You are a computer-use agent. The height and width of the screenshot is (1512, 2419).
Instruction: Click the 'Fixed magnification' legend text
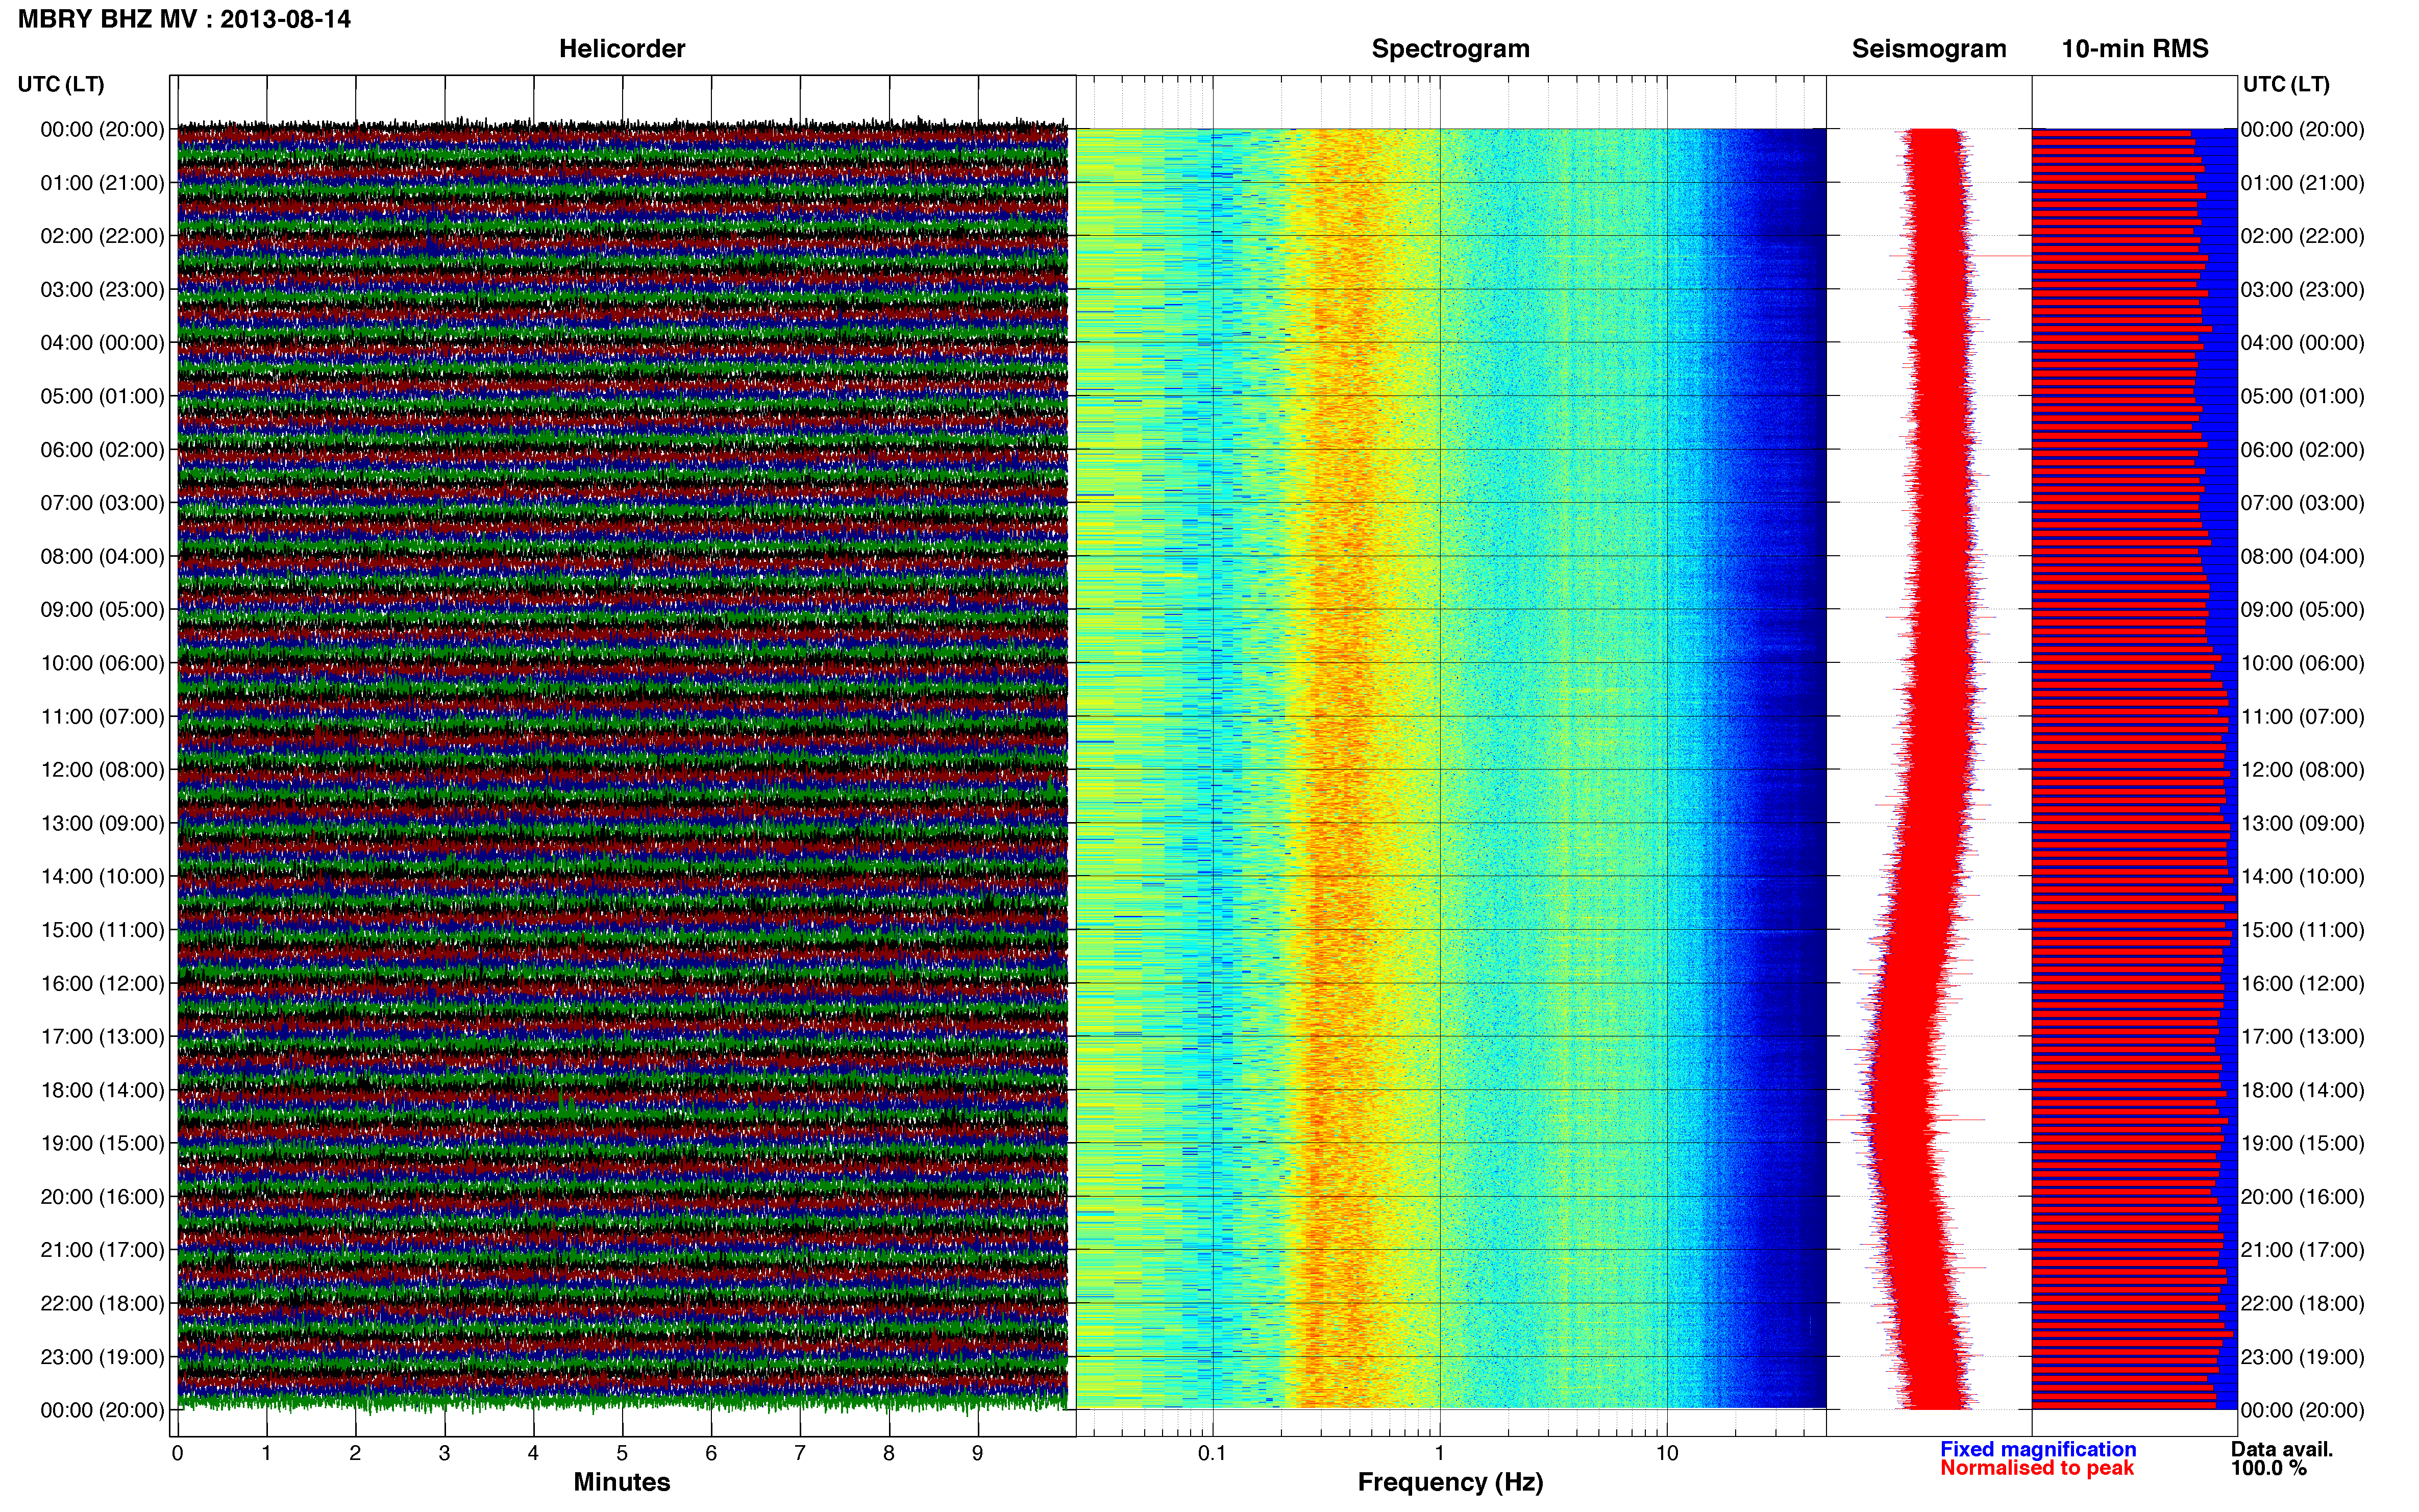pyautogui.click(x=2037, y=1449)
